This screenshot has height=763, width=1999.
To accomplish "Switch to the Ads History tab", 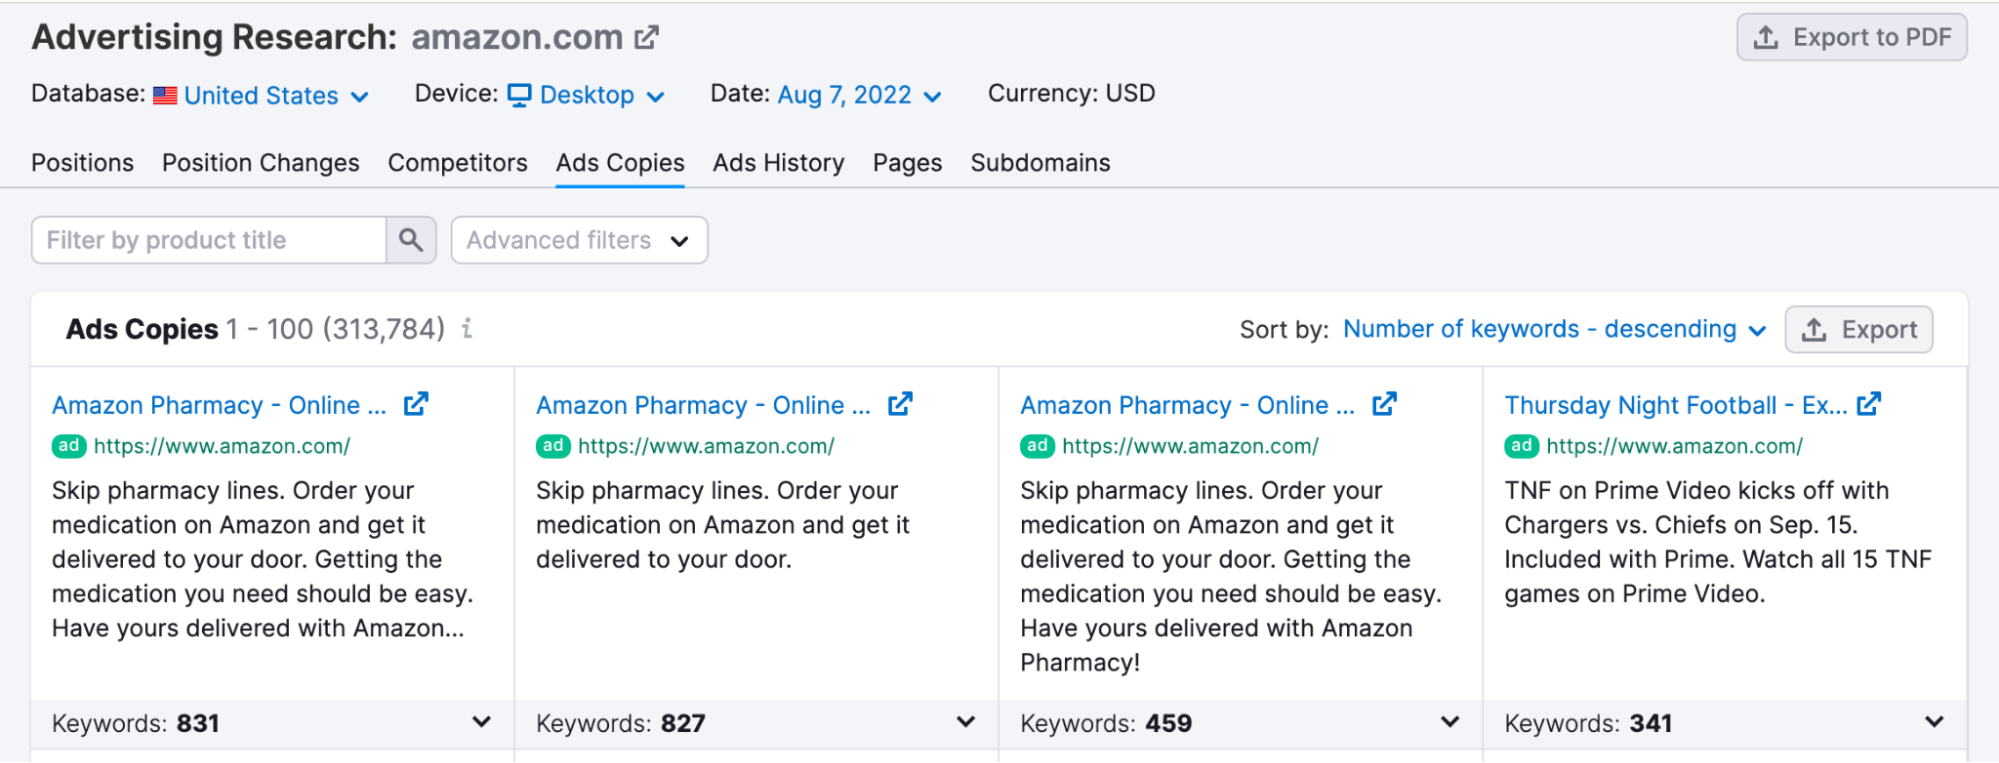I will coord(778,163).
